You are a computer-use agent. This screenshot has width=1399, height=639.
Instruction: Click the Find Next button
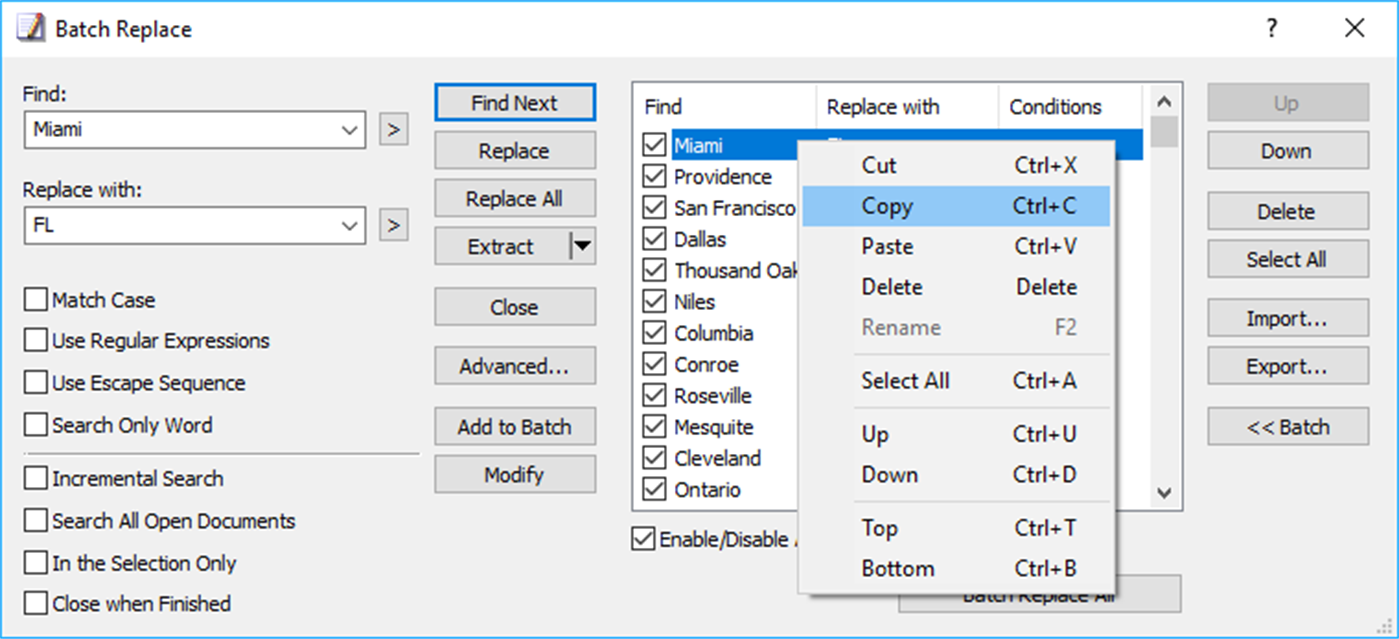point(515,101)
